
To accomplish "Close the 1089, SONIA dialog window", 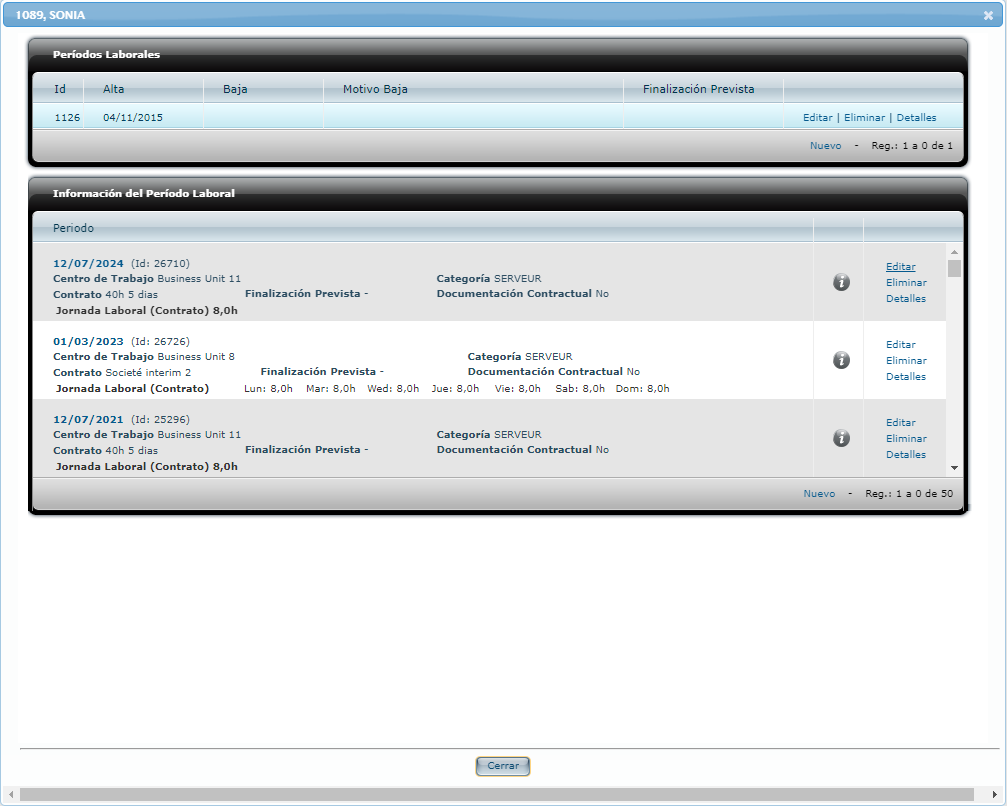I will tap(988, 15).
